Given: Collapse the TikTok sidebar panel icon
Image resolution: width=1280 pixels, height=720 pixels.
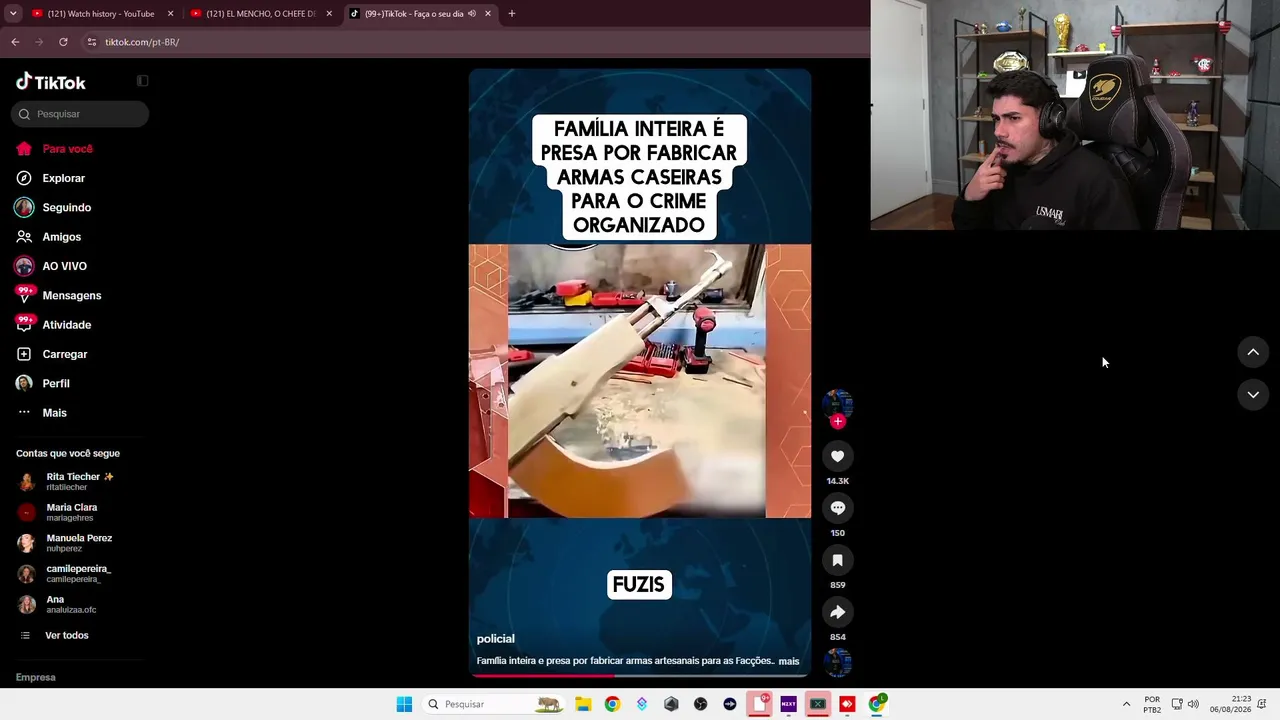Looking at the screenshot, I should pos(142,81).
